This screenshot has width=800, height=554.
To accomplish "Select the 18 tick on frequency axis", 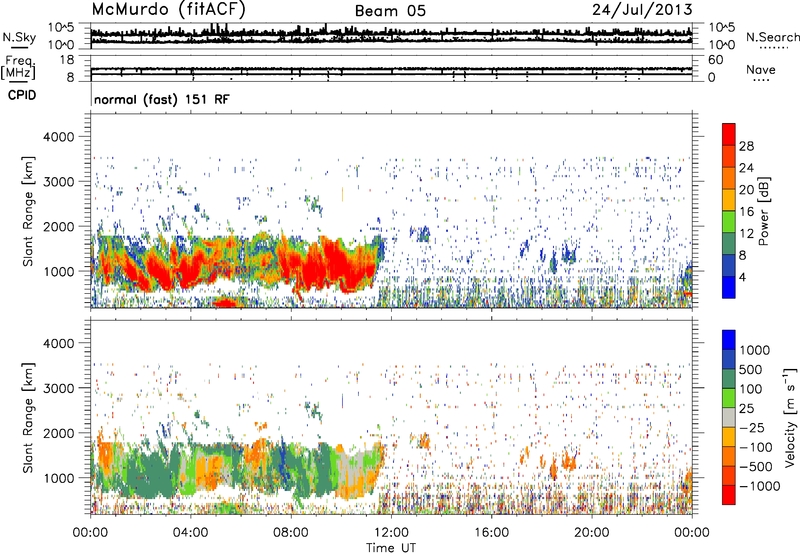I will click(67, 60).
